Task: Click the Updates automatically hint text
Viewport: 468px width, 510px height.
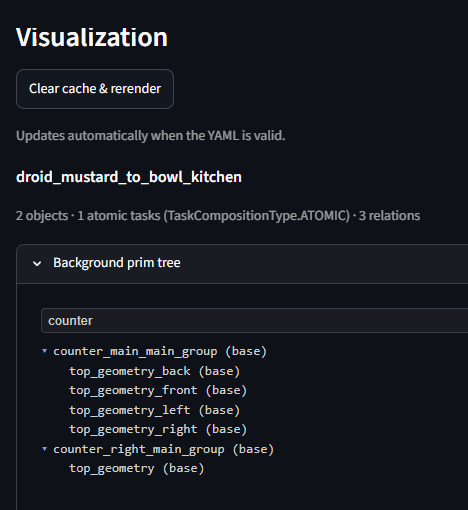Action: point(151,136)
